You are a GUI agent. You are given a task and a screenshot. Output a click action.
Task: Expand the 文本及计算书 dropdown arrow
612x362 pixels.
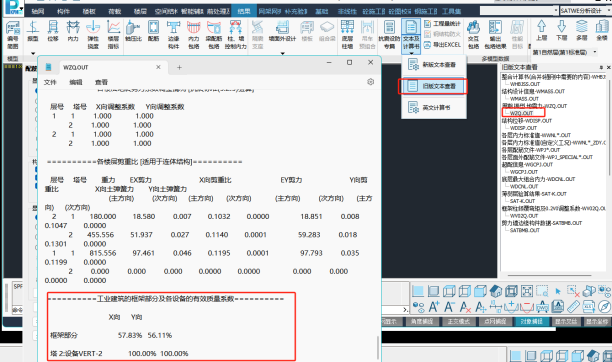click(411, 52)
